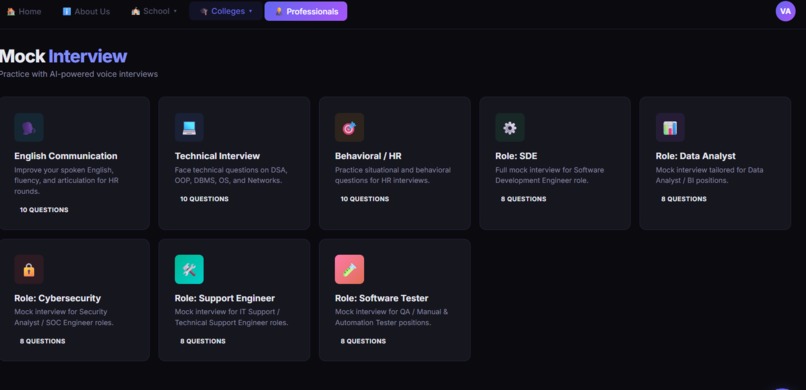Screen dimensions: 806x390
Task: Click 10 QUESTIONS badge on English Communication
Action: point(44,210)
